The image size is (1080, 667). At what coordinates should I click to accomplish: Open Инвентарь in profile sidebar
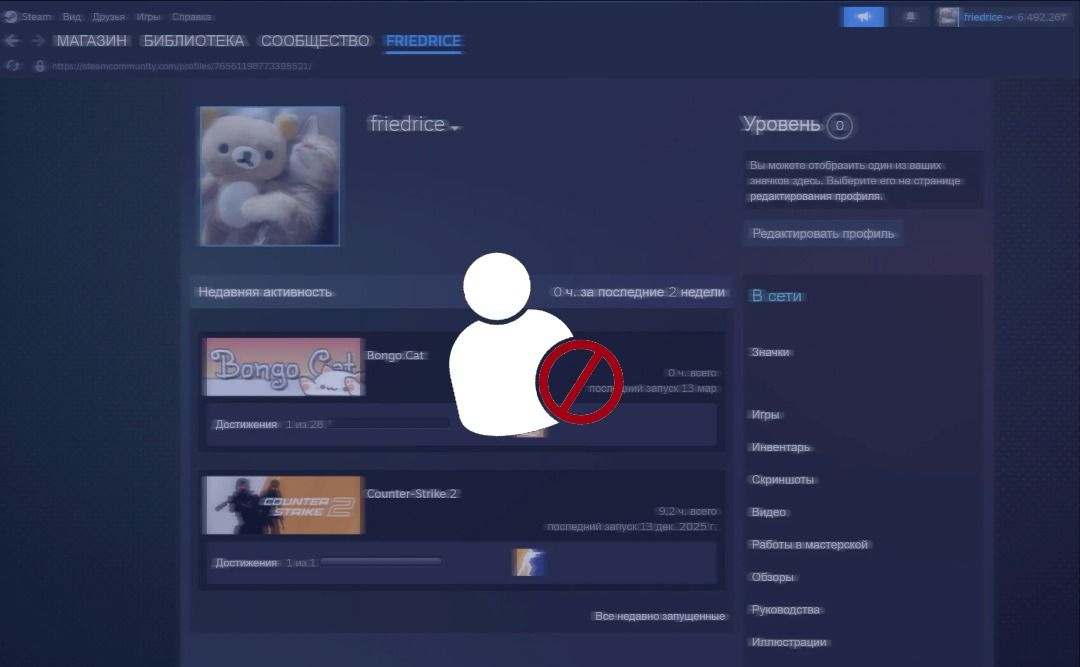pos(780,447)
